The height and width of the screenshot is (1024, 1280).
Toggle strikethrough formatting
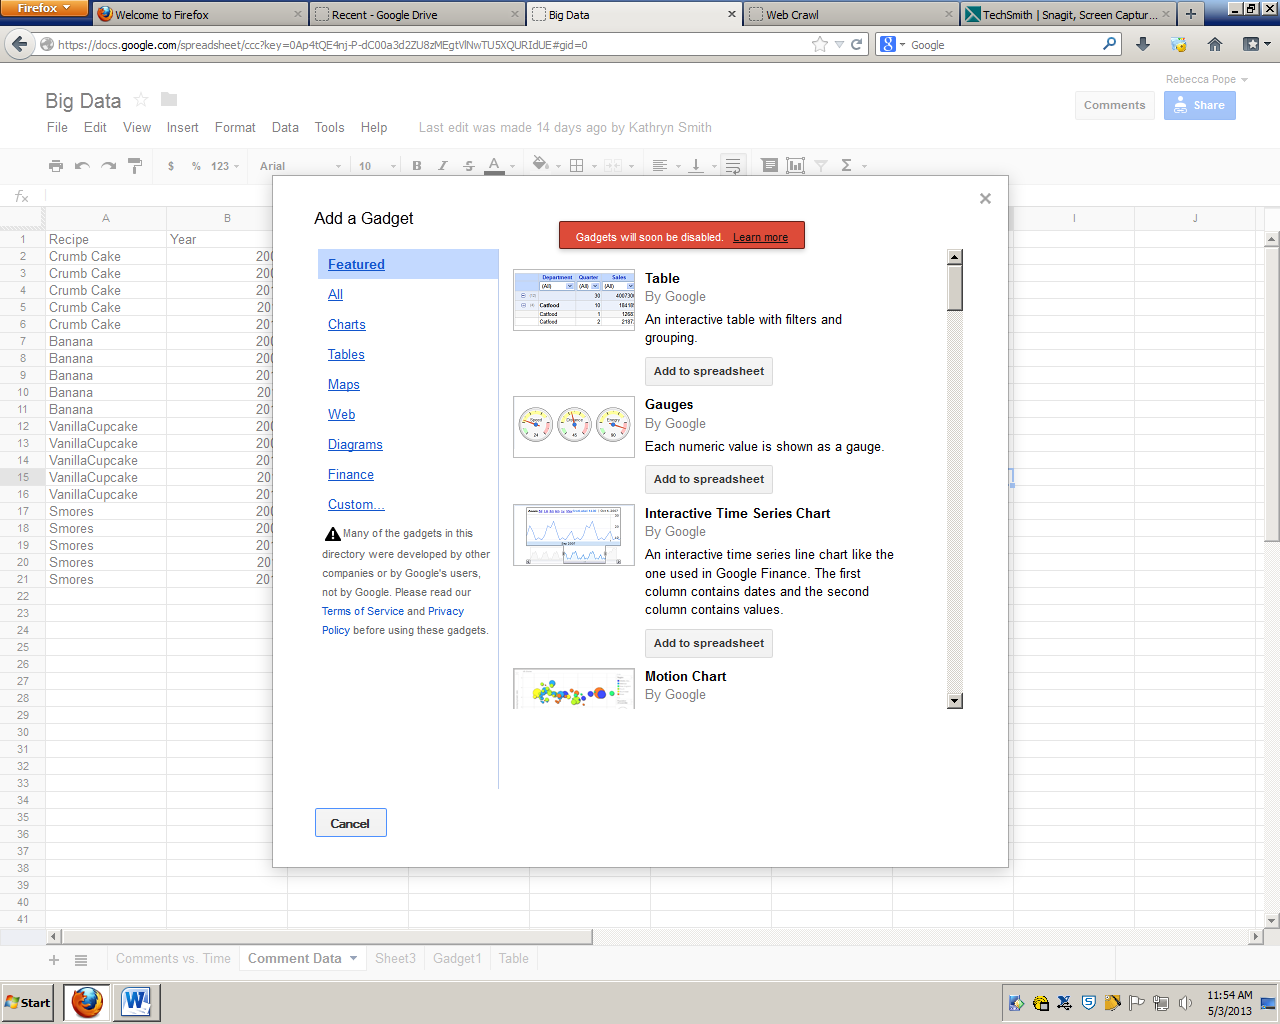(469, 166)
